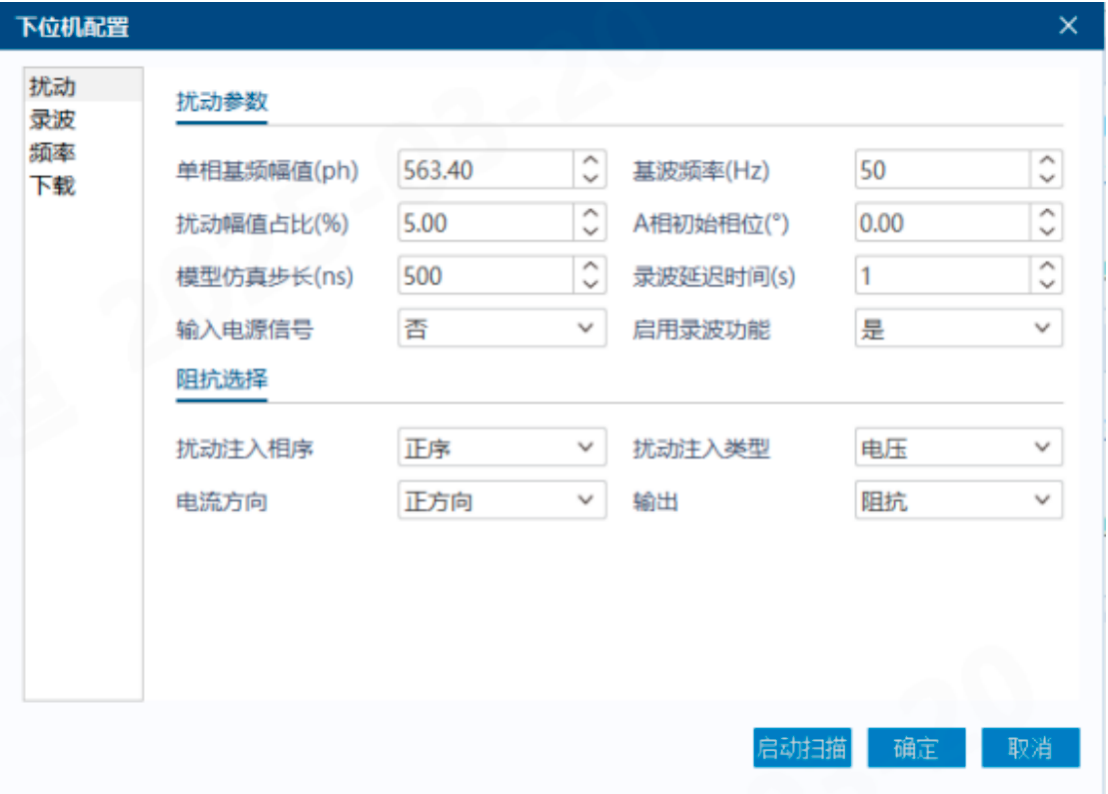Click the 单相基频幅值 input field
This screenshot has width=1108, height=794.
tap(485, 170)
